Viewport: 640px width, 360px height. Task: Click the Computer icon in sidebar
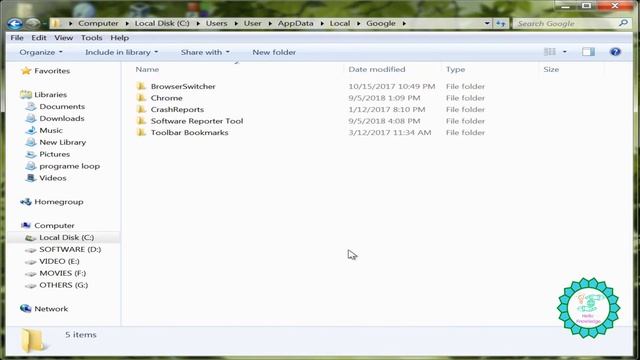pyautogui.click(x=26, y=225)
